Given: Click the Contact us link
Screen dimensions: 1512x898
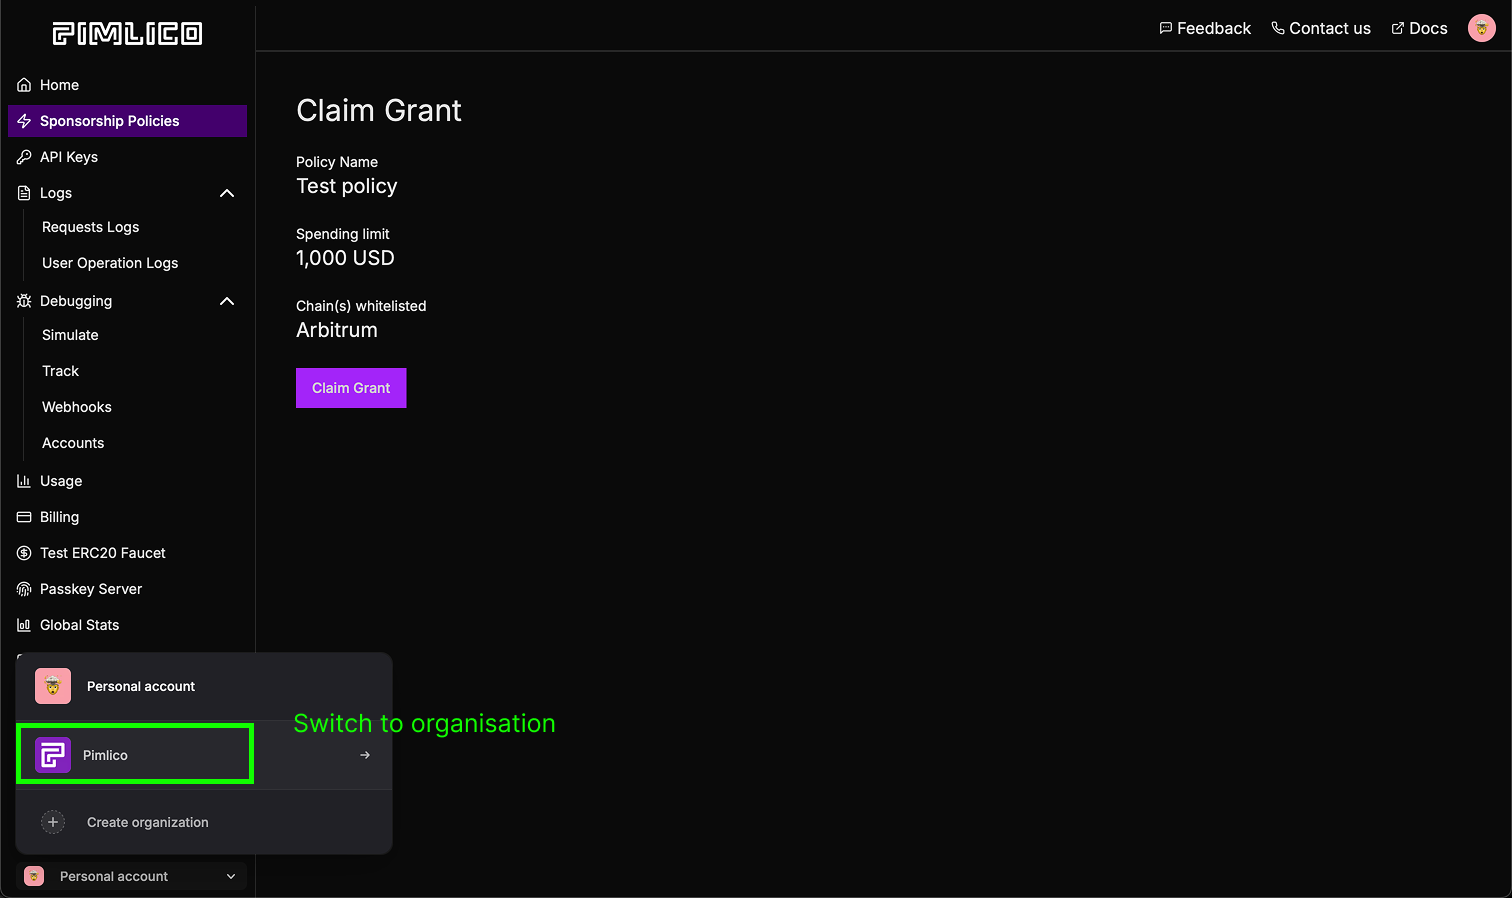Looking at the screenshot, I should point(1321,28).
